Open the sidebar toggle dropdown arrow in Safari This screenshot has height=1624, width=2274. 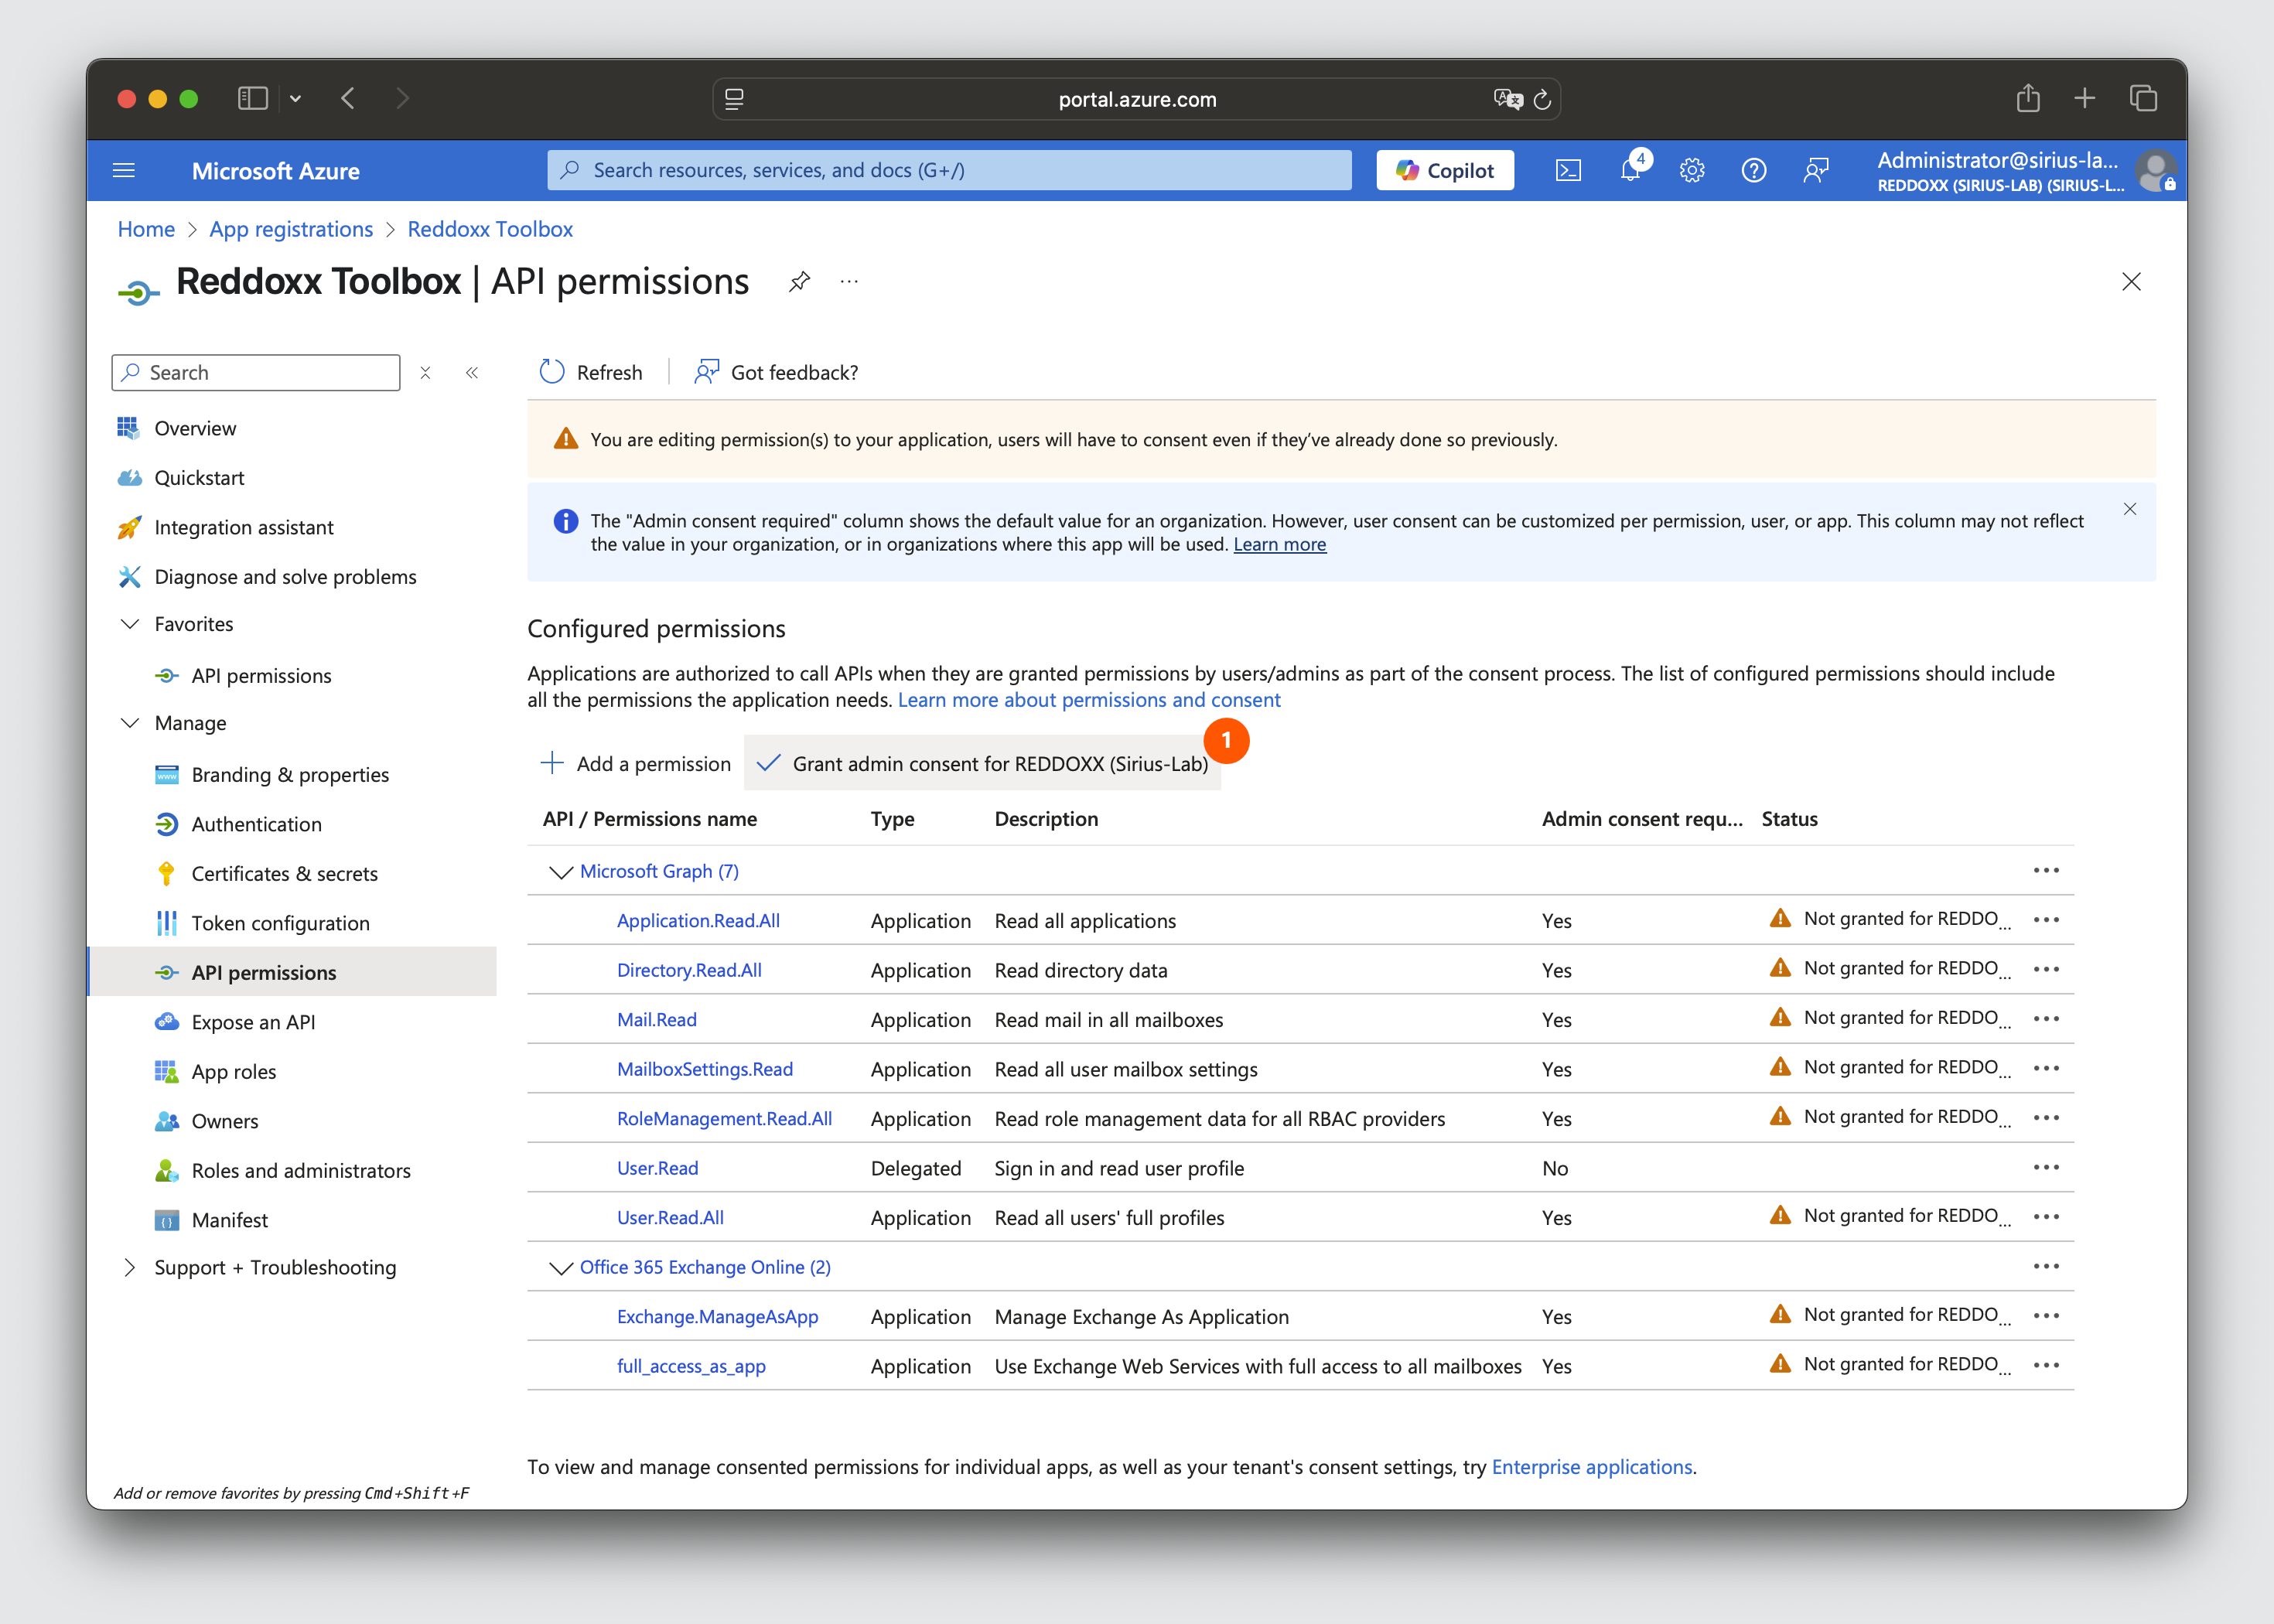(295, 98)
